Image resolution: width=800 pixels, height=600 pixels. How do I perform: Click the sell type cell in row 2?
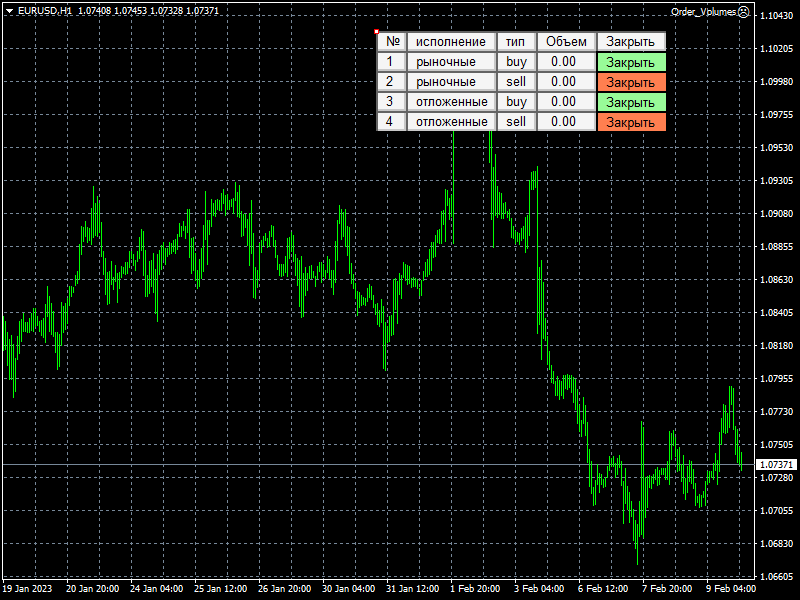point(516,82)
